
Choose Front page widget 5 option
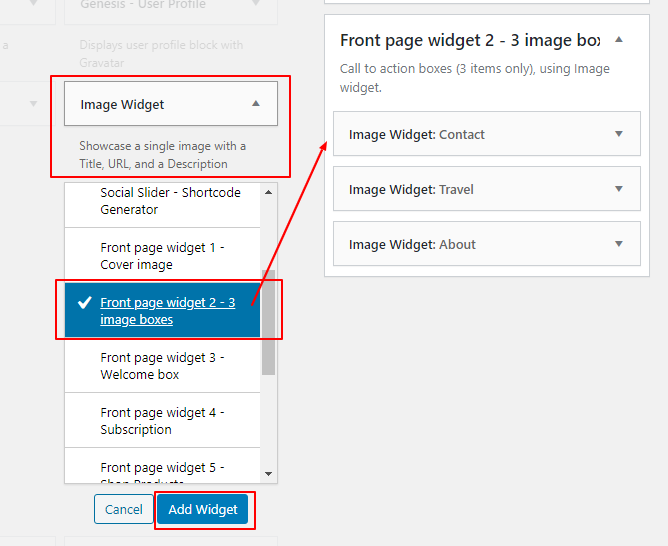pos(162,472)
